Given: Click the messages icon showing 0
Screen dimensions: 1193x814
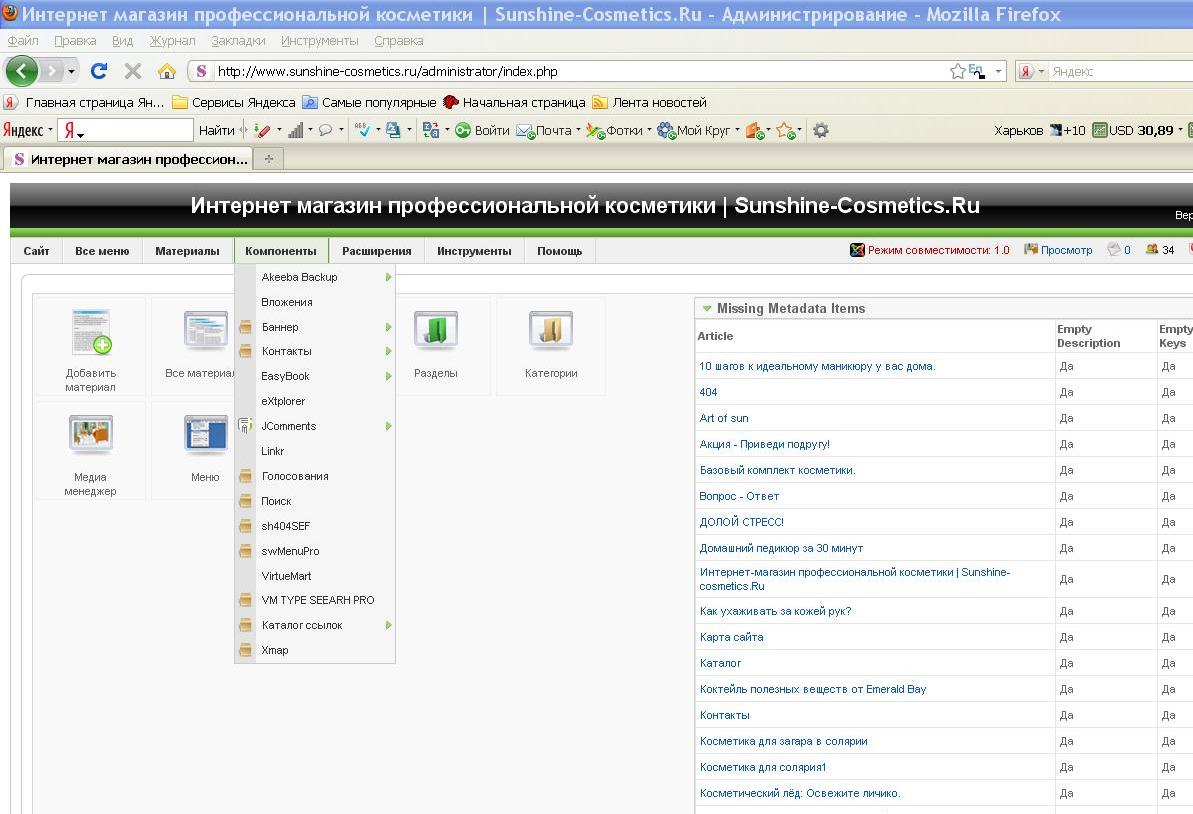Looking at the screenshot, I should pos(1118,250).
